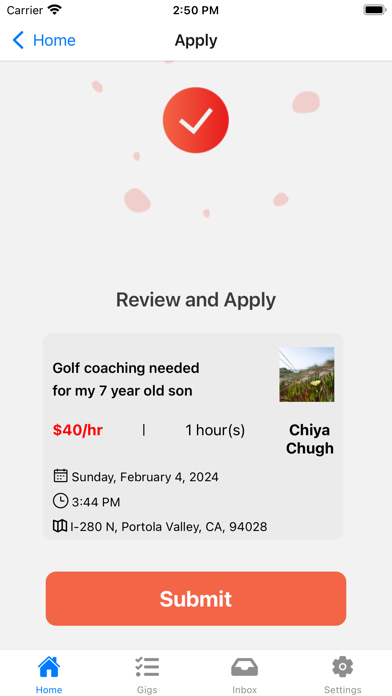Select the Home house icon tab
This screenshot has width=392, height=696.
(49, 667)
